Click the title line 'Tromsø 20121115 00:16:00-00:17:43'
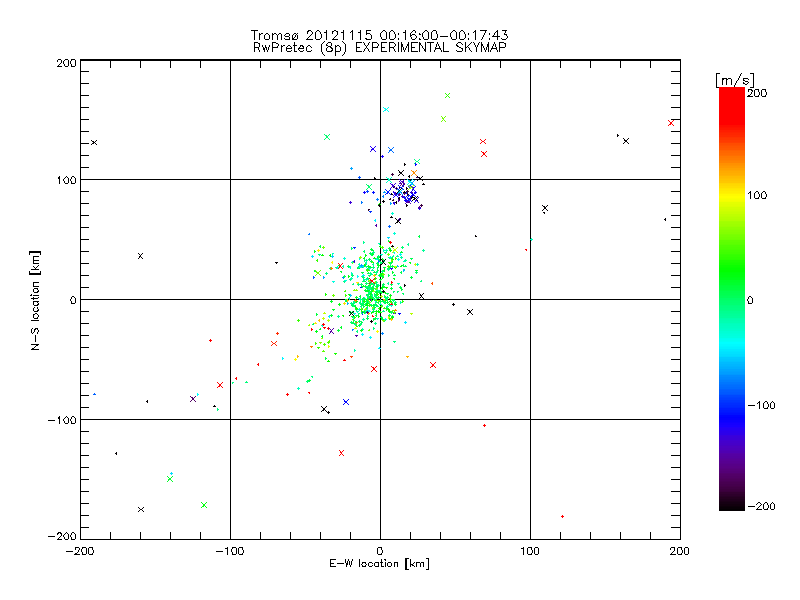 pyautogui.click(x=379, y=35)
